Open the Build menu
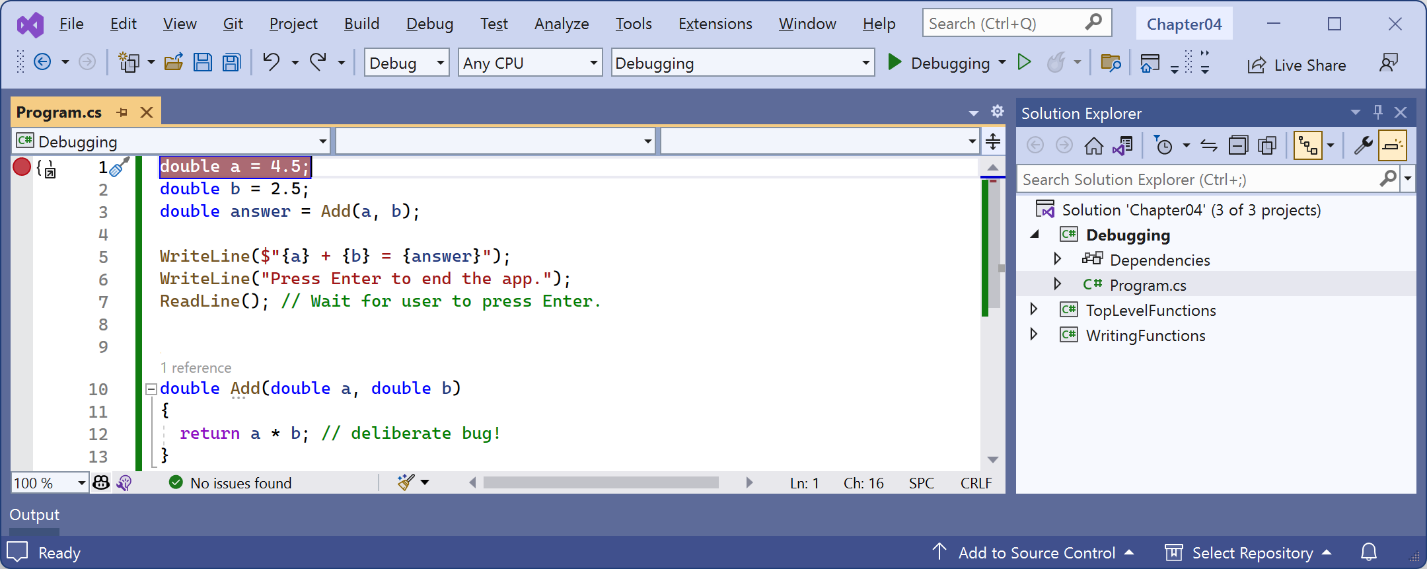 tap(362, 24)
